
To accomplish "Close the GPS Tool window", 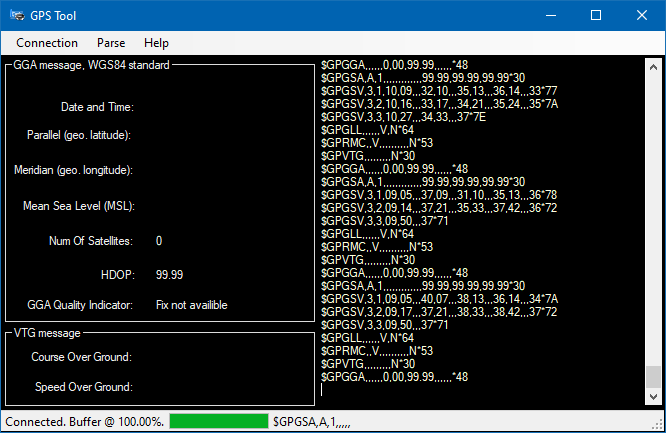I will coord(642,16).
